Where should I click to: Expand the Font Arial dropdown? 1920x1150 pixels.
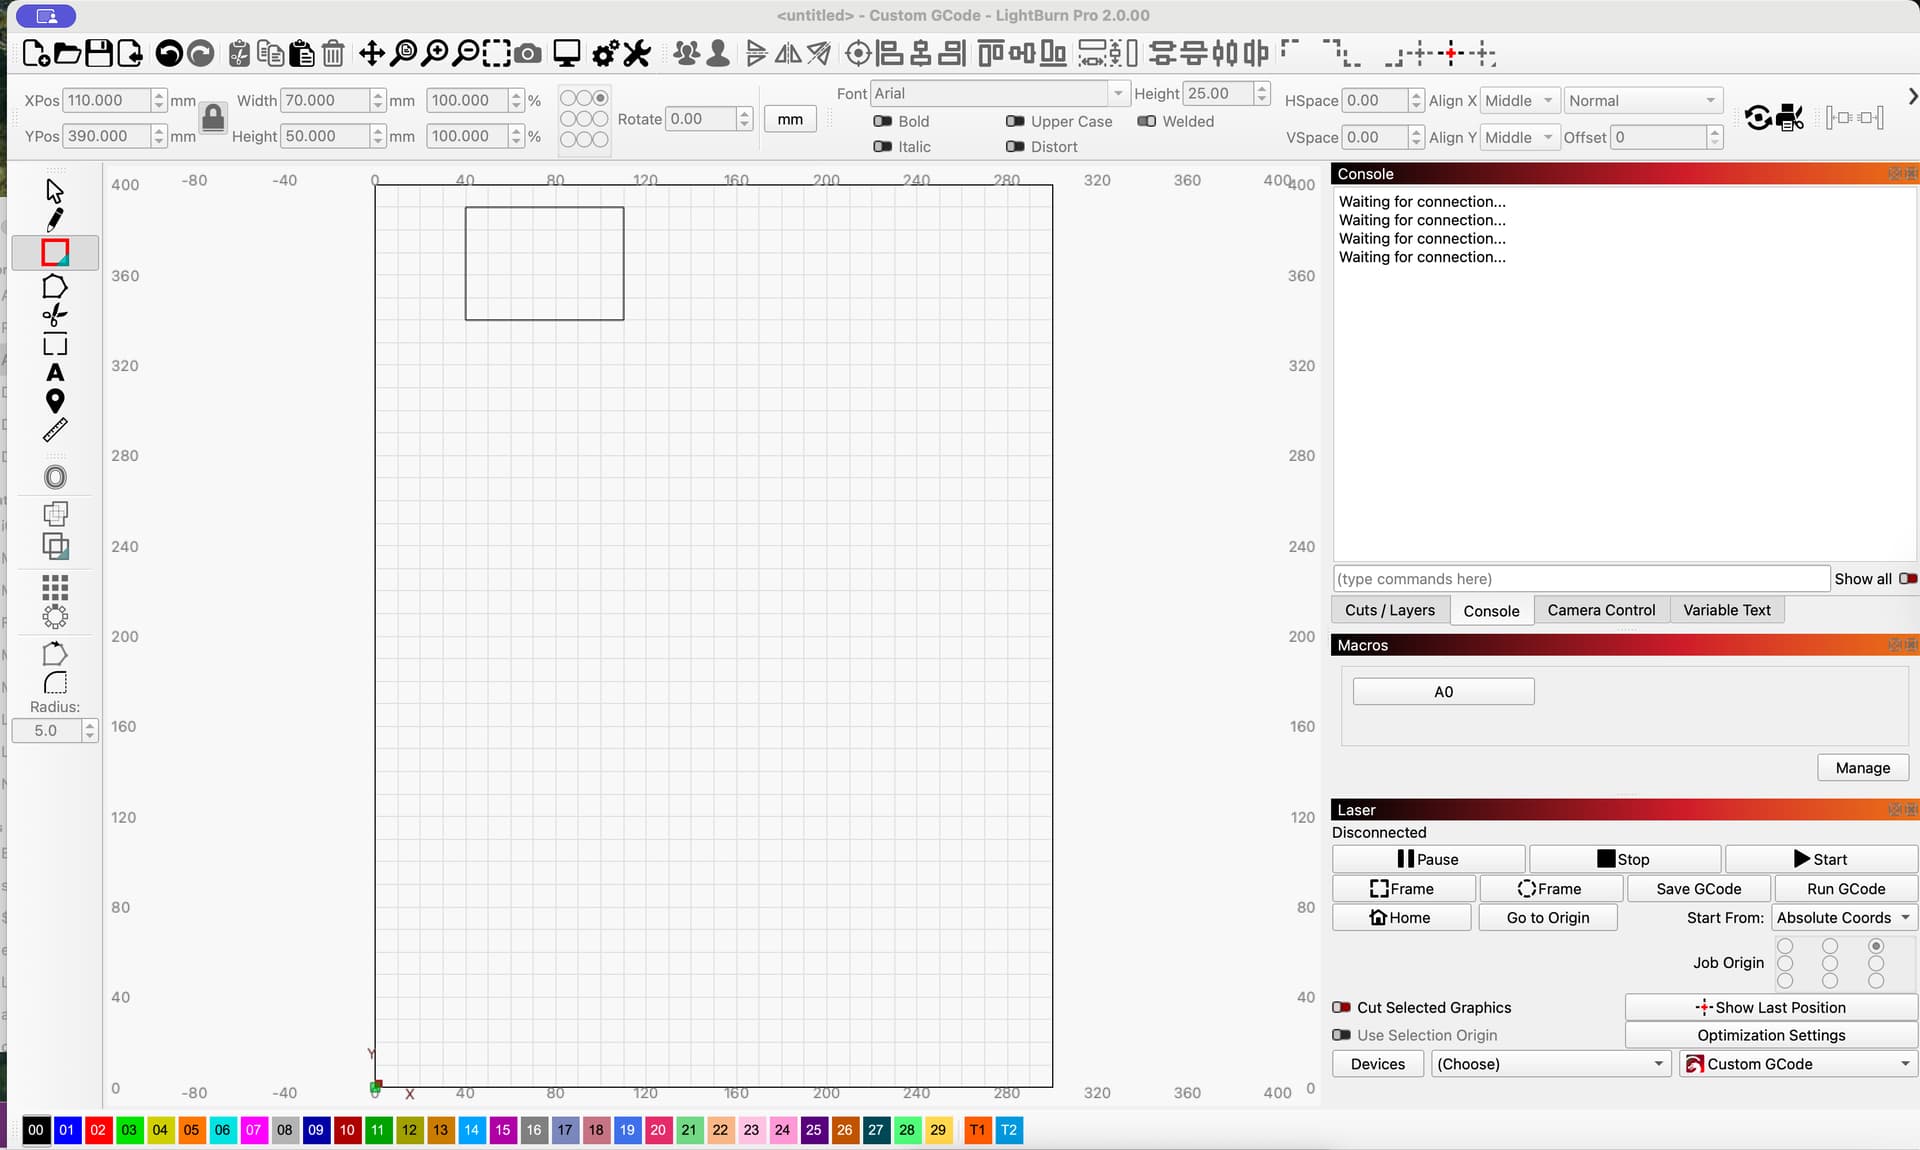pos(1117,93)
